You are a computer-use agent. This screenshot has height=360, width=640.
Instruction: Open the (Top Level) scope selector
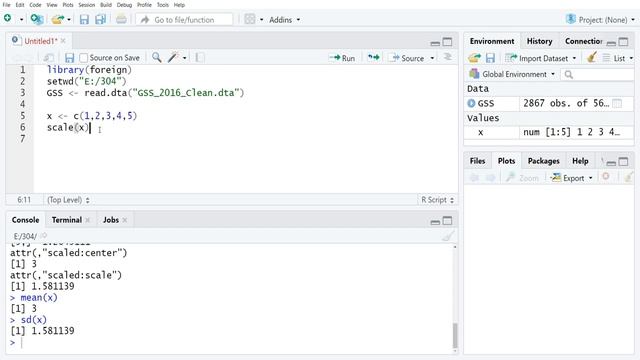pyautogui.click(x=68, y=200)
